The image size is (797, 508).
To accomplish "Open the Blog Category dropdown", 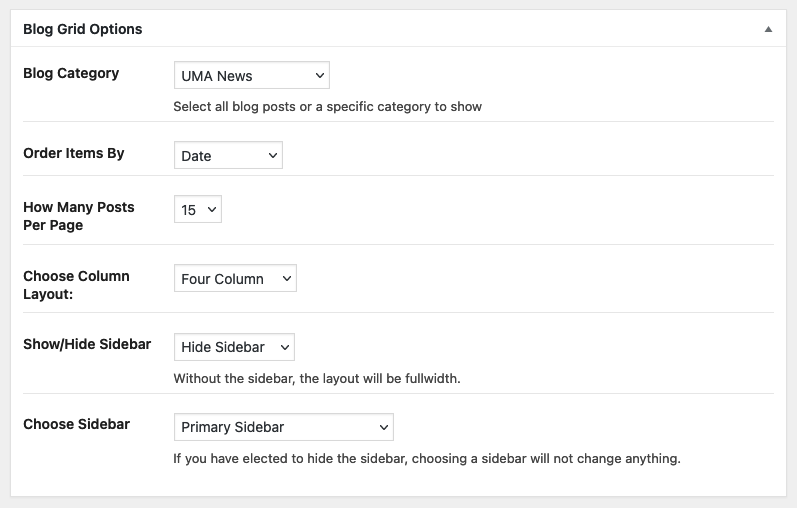I will [252, 75].
